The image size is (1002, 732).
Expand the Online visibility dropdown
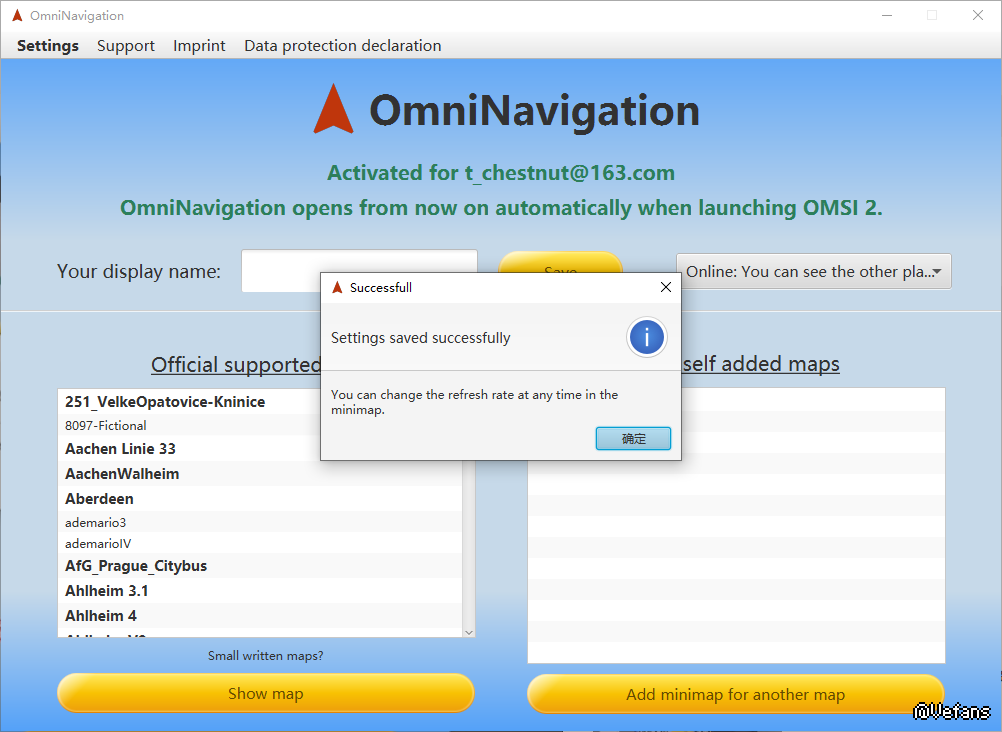813,271
